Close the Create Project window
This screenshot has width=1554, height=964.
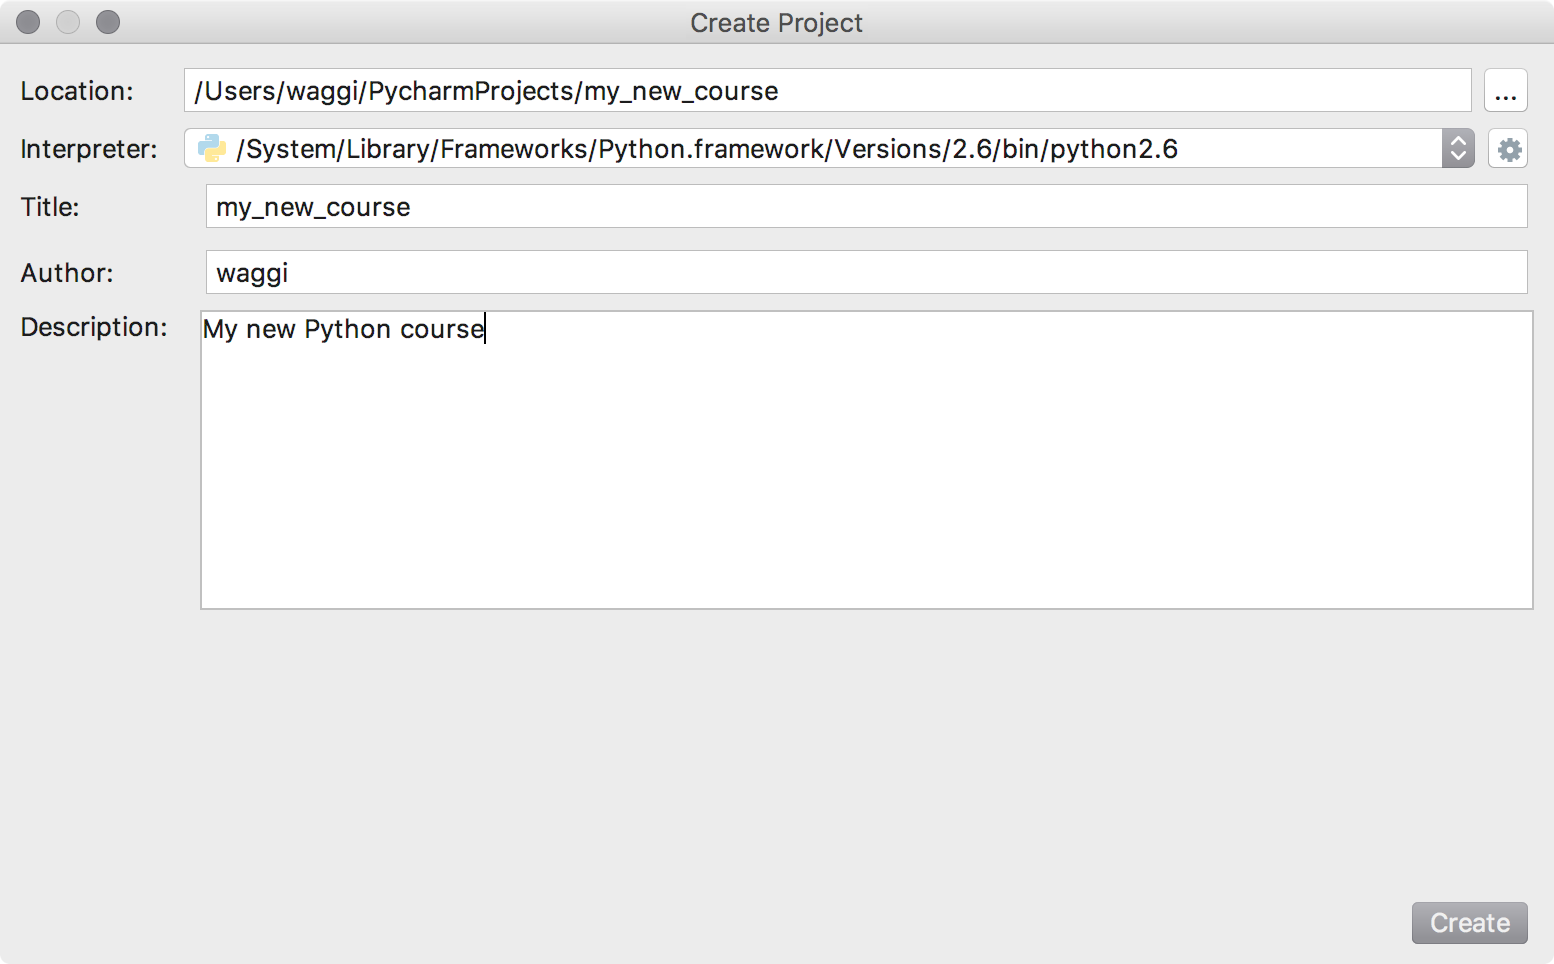(x=28, y=22)
